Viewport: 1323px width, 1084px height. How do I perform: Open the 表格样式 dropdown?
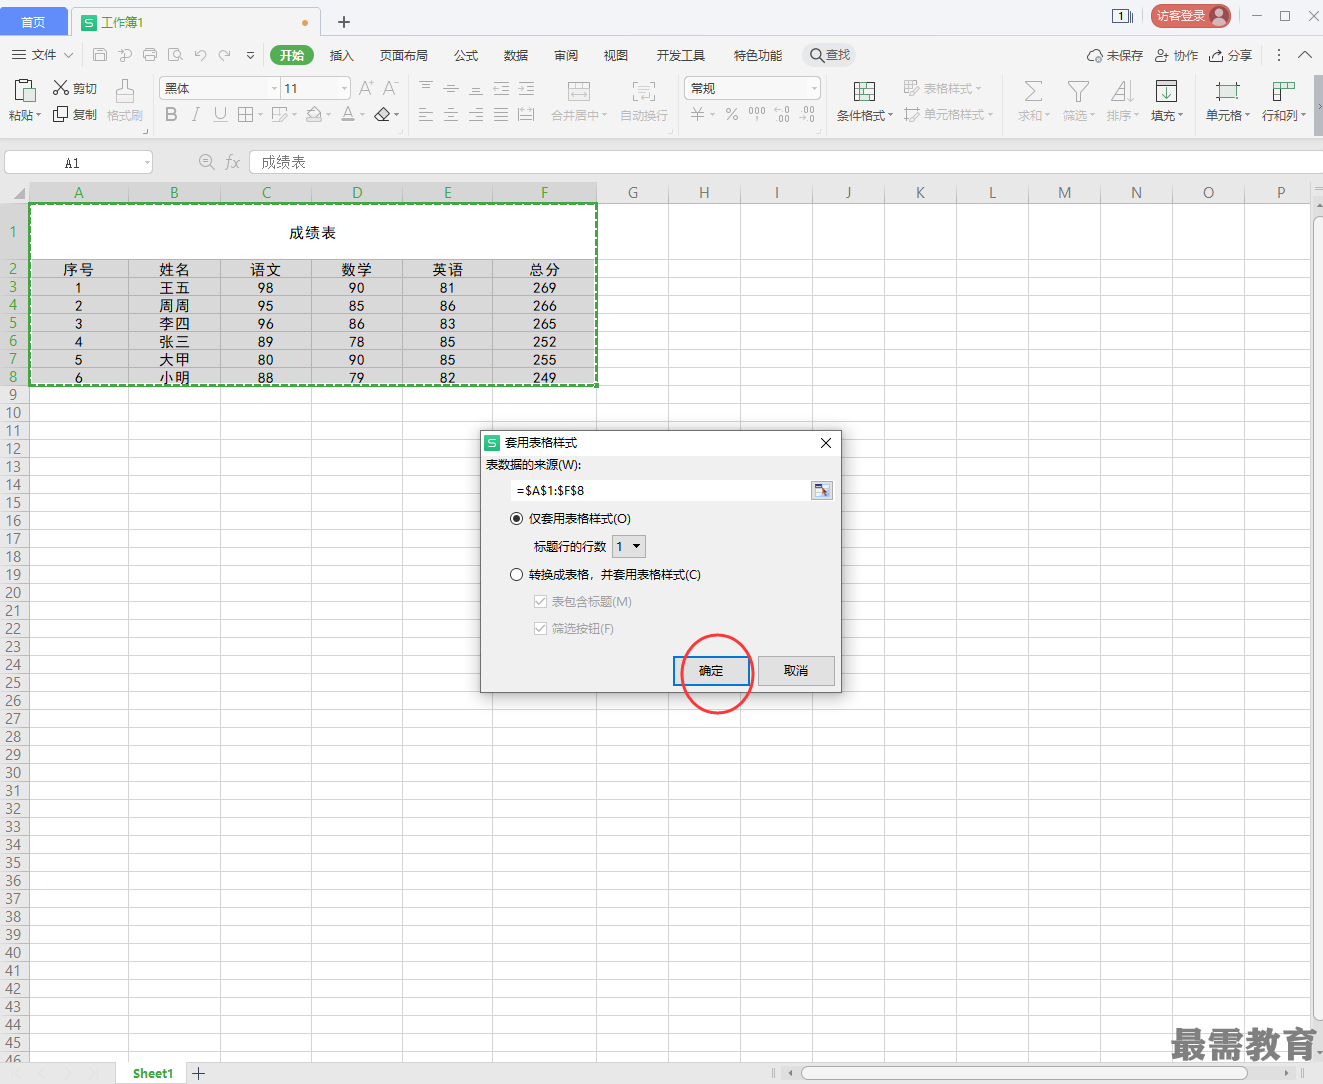pyautogui.click(x=942, y=88)
